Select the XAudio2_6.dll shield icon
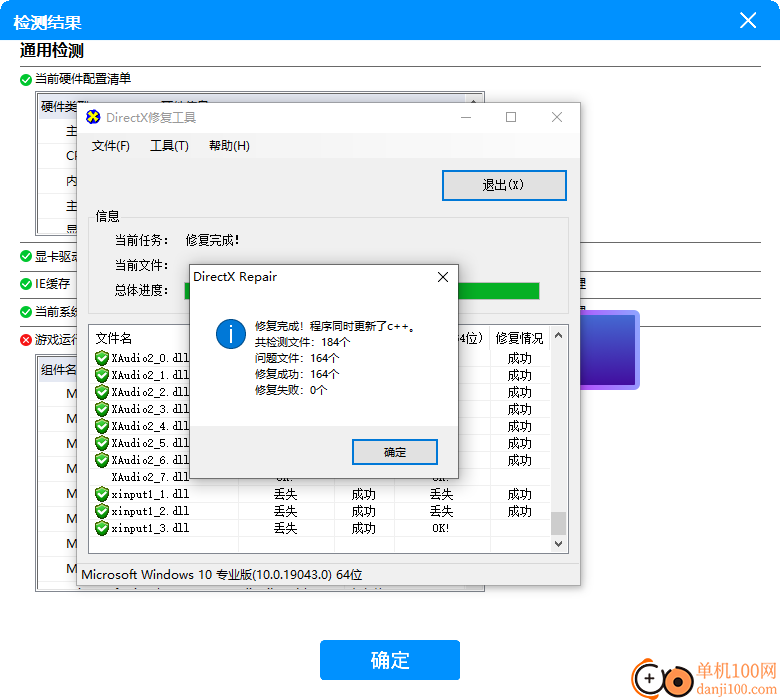This screenshot has height=700, width=780. [x=101, y=460]
